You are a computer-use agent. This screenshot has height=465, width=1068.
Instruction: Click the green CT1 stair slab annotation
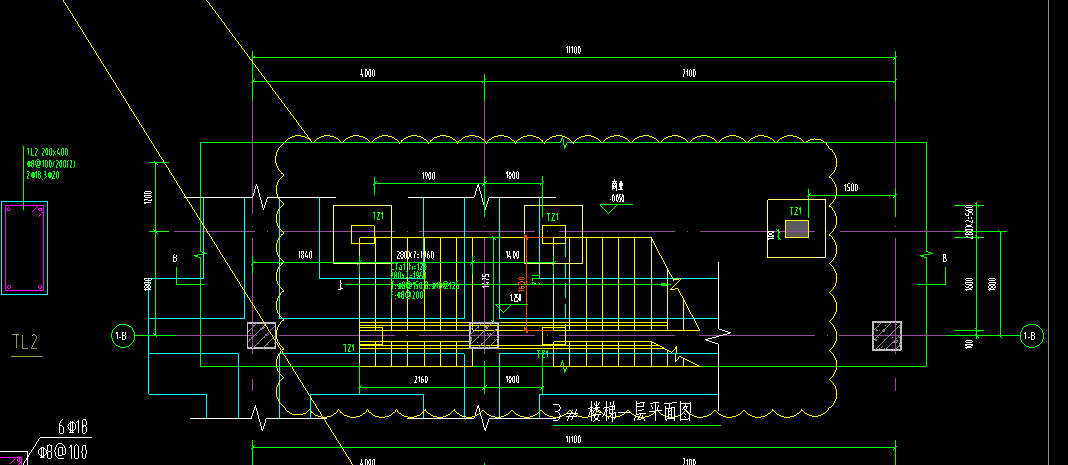(x=424, y=281)
